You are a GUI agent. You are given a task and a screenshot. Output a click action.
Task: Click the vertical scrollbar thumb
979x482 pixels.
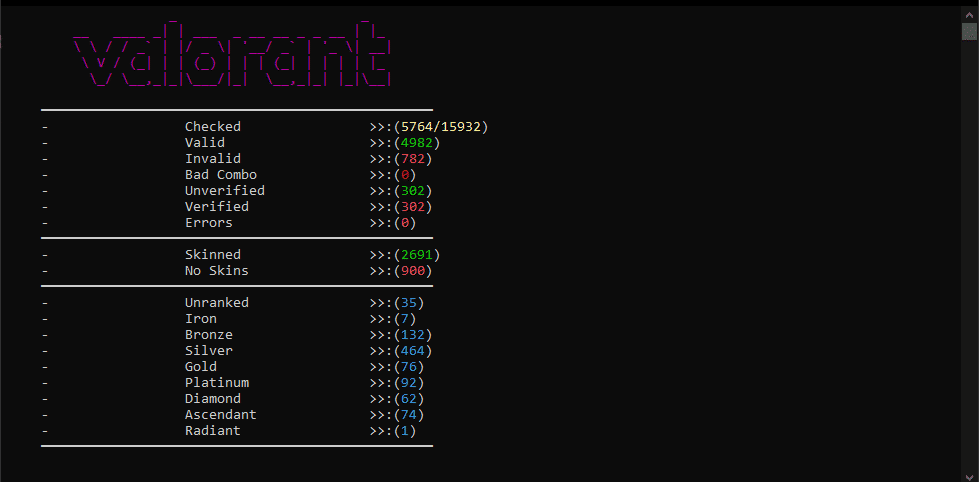point(969,31)
